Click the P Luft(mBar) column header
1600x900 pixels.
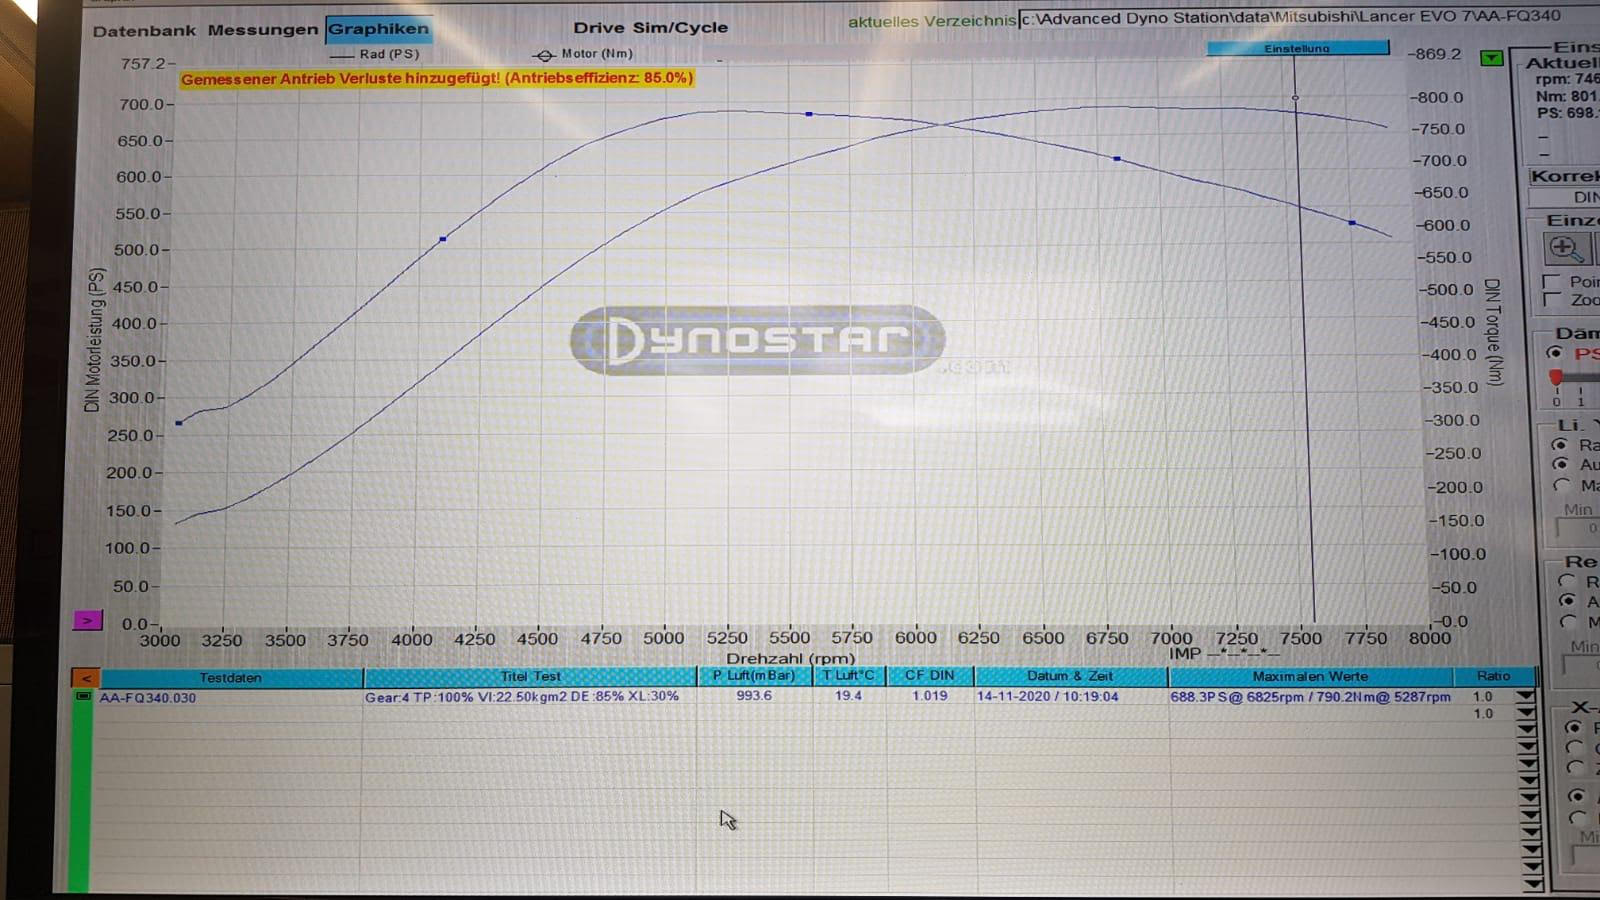(x=755, y=675)
